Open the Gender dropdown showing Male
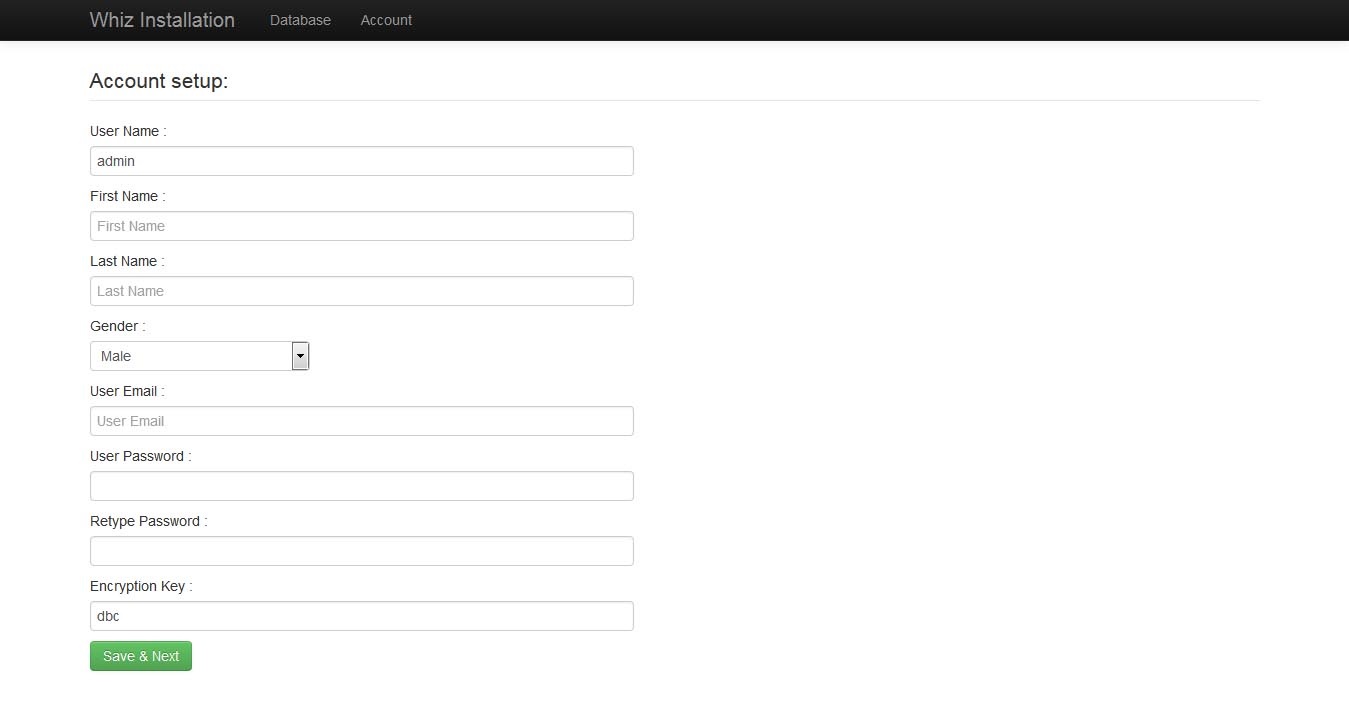This screenshot has height=721, width=1349. point(200,356)
